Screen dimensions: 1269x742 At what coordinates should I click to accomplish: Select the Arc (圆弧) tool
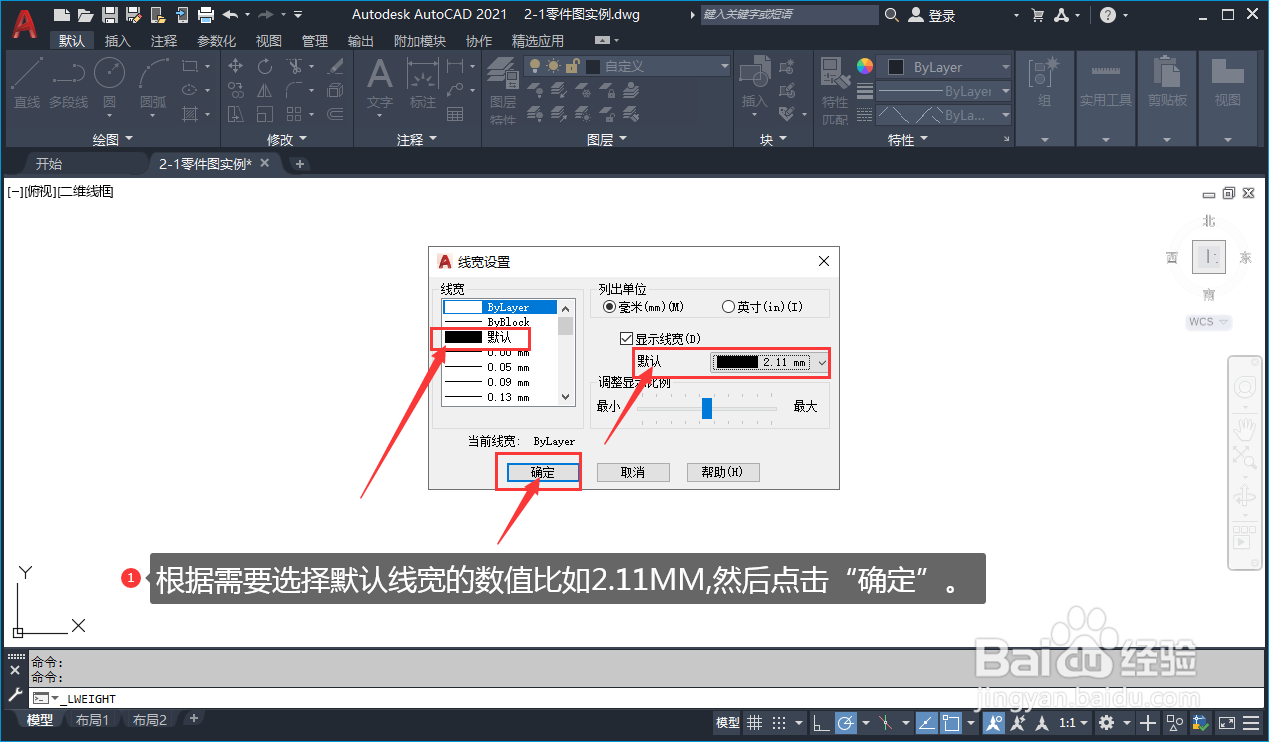coord(153,82)
